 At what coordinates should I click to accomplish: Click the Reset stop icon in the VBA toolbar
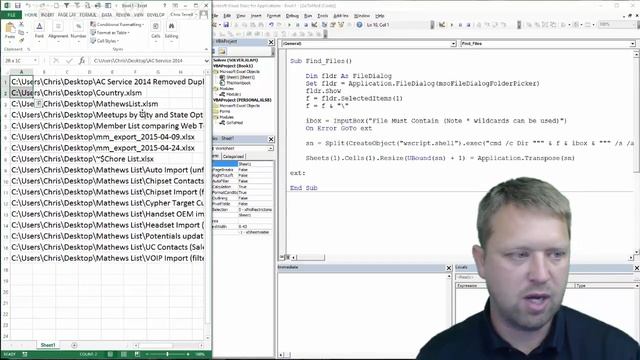(306, 25)
